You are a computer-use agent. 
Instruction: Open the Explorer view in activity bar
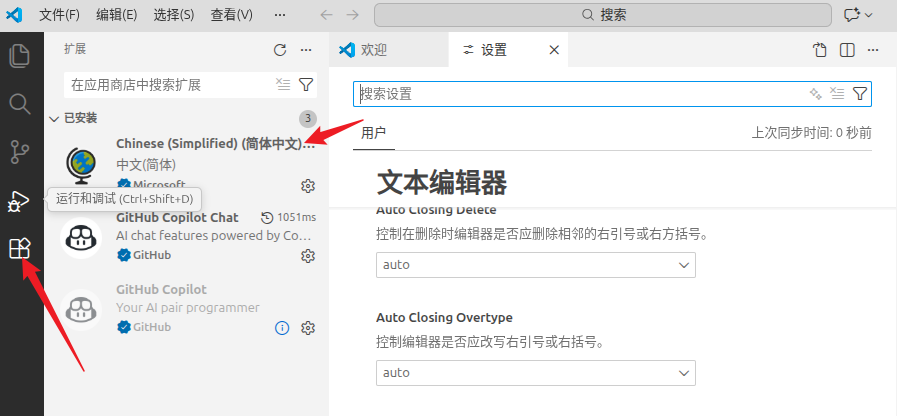coord(20,55)
